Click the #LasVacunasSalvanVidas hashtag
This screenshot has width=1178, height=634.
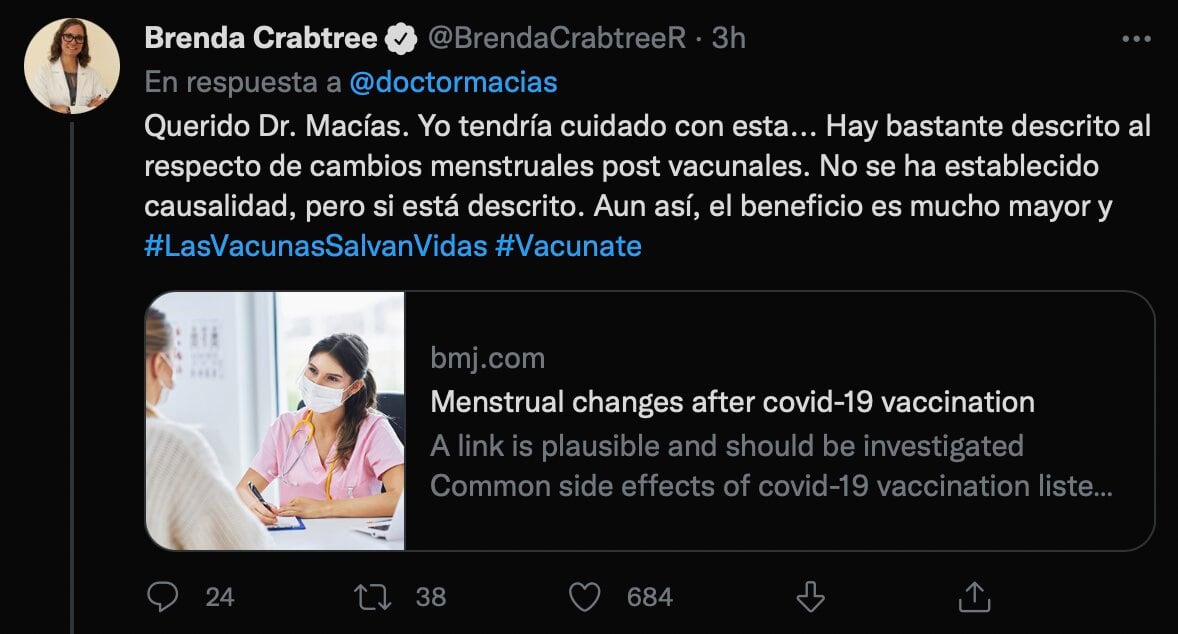point(314,246)
